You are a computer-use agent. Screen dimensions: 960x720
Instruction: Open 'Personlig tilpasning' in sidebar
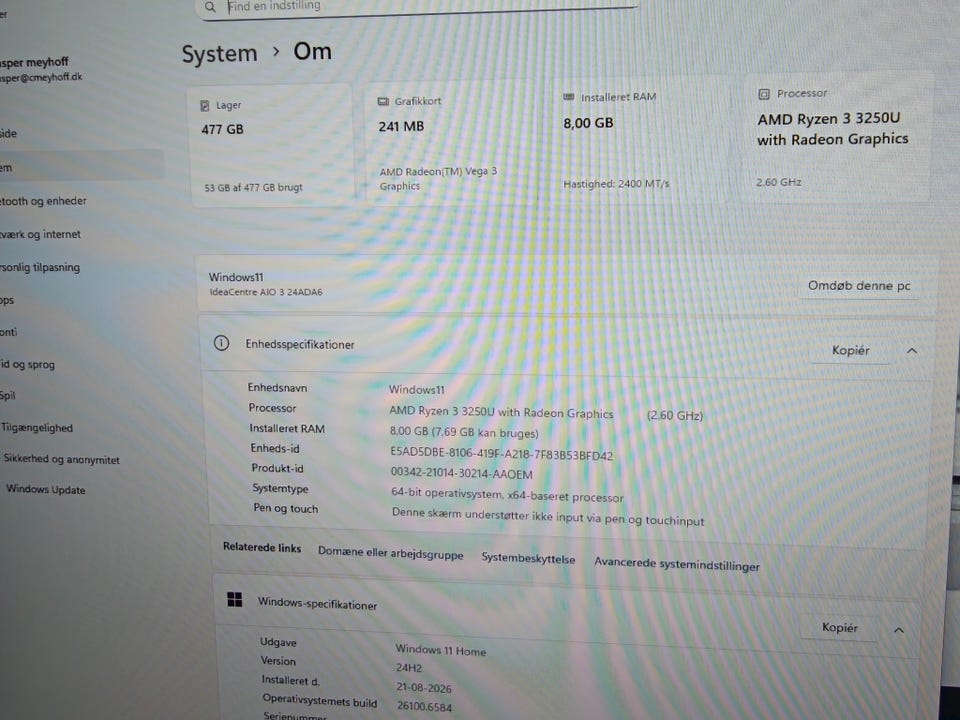click(40, 268)
